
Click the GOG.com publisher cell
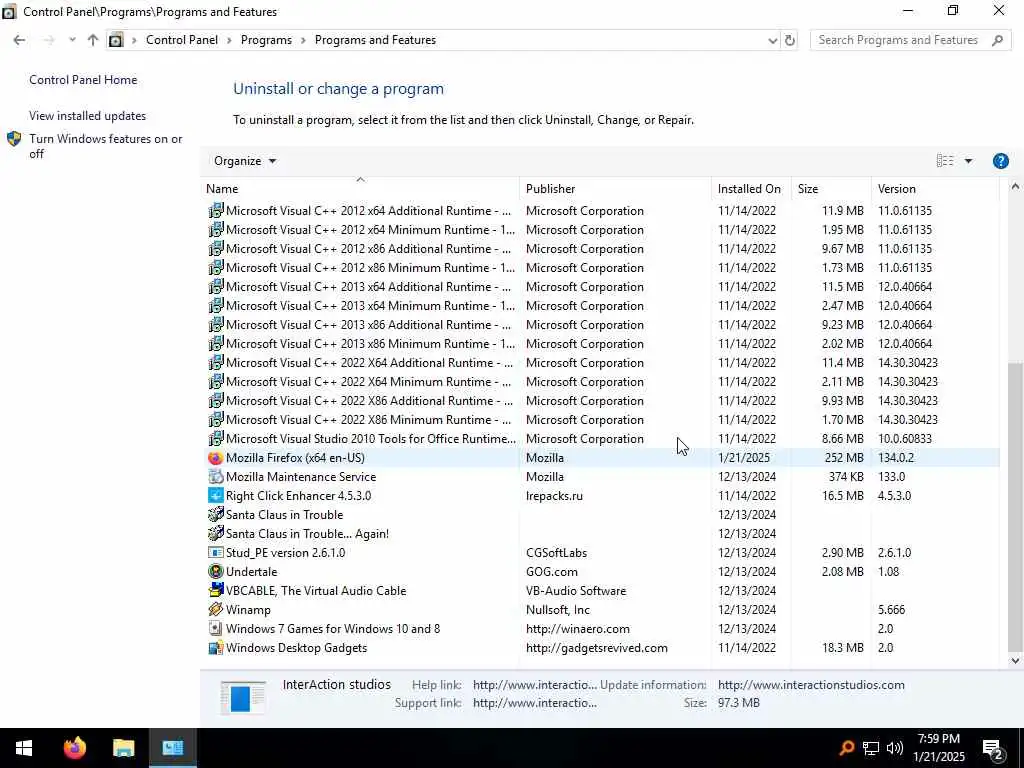552,571
